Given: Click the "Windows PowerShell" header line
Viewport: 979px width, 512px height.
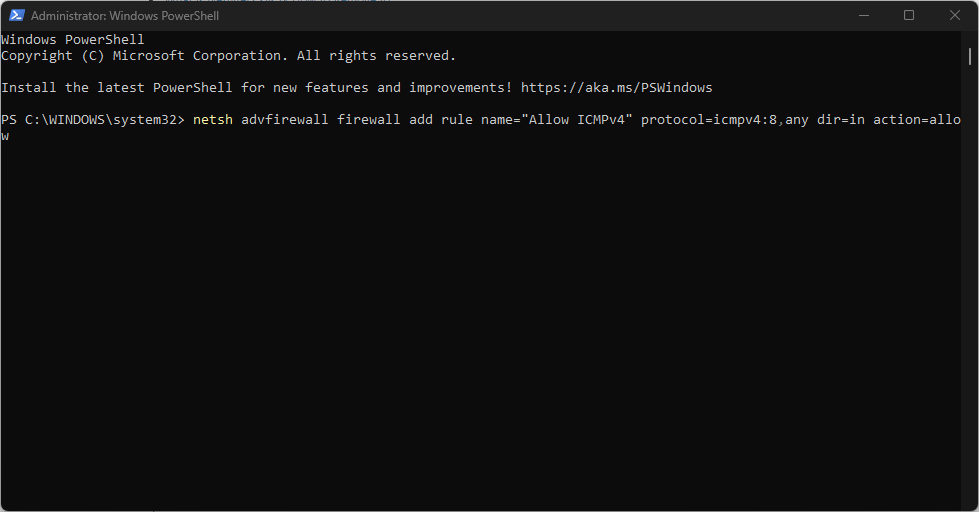Looking at the screenshot, I should click(x=73, y=40).
